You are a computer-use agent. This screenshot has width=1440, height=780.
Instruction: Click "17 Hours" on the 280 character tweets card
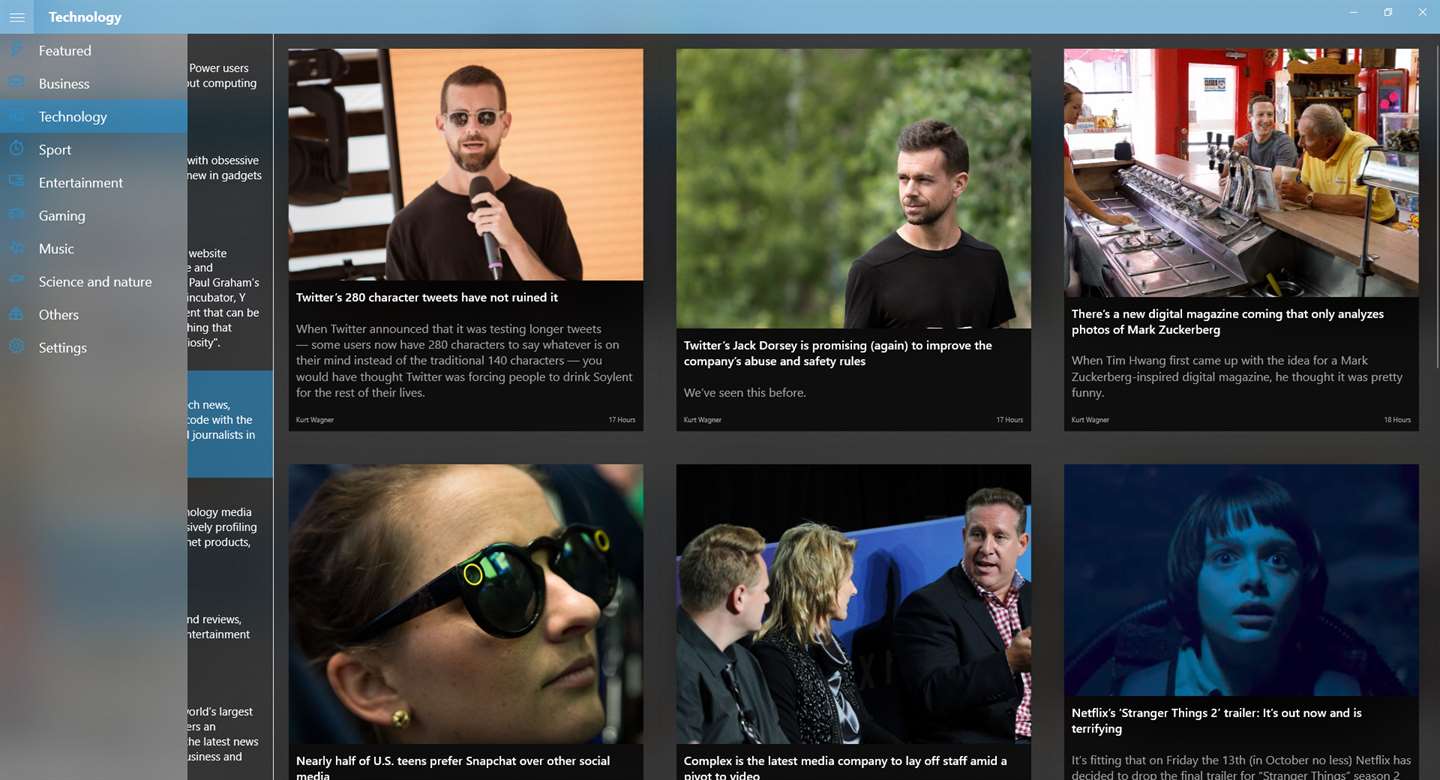(x=622, y=420)
